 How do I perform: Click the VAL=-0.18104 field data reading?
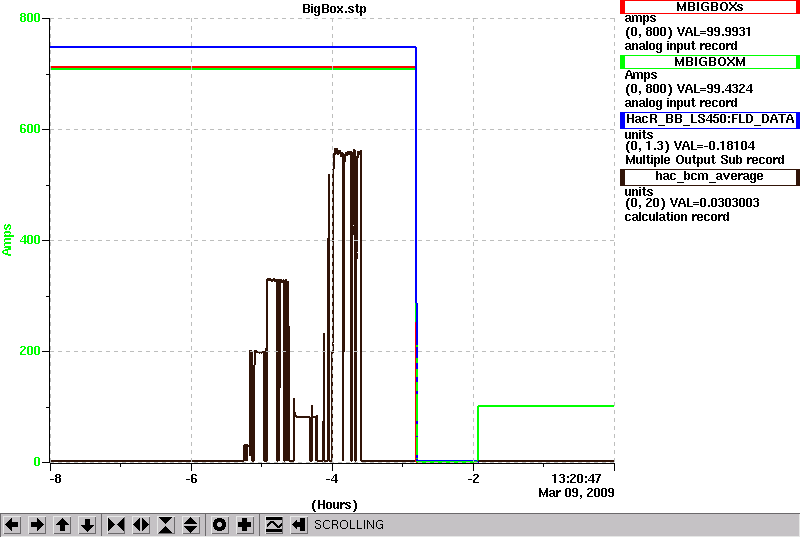(x=714, y=146)
